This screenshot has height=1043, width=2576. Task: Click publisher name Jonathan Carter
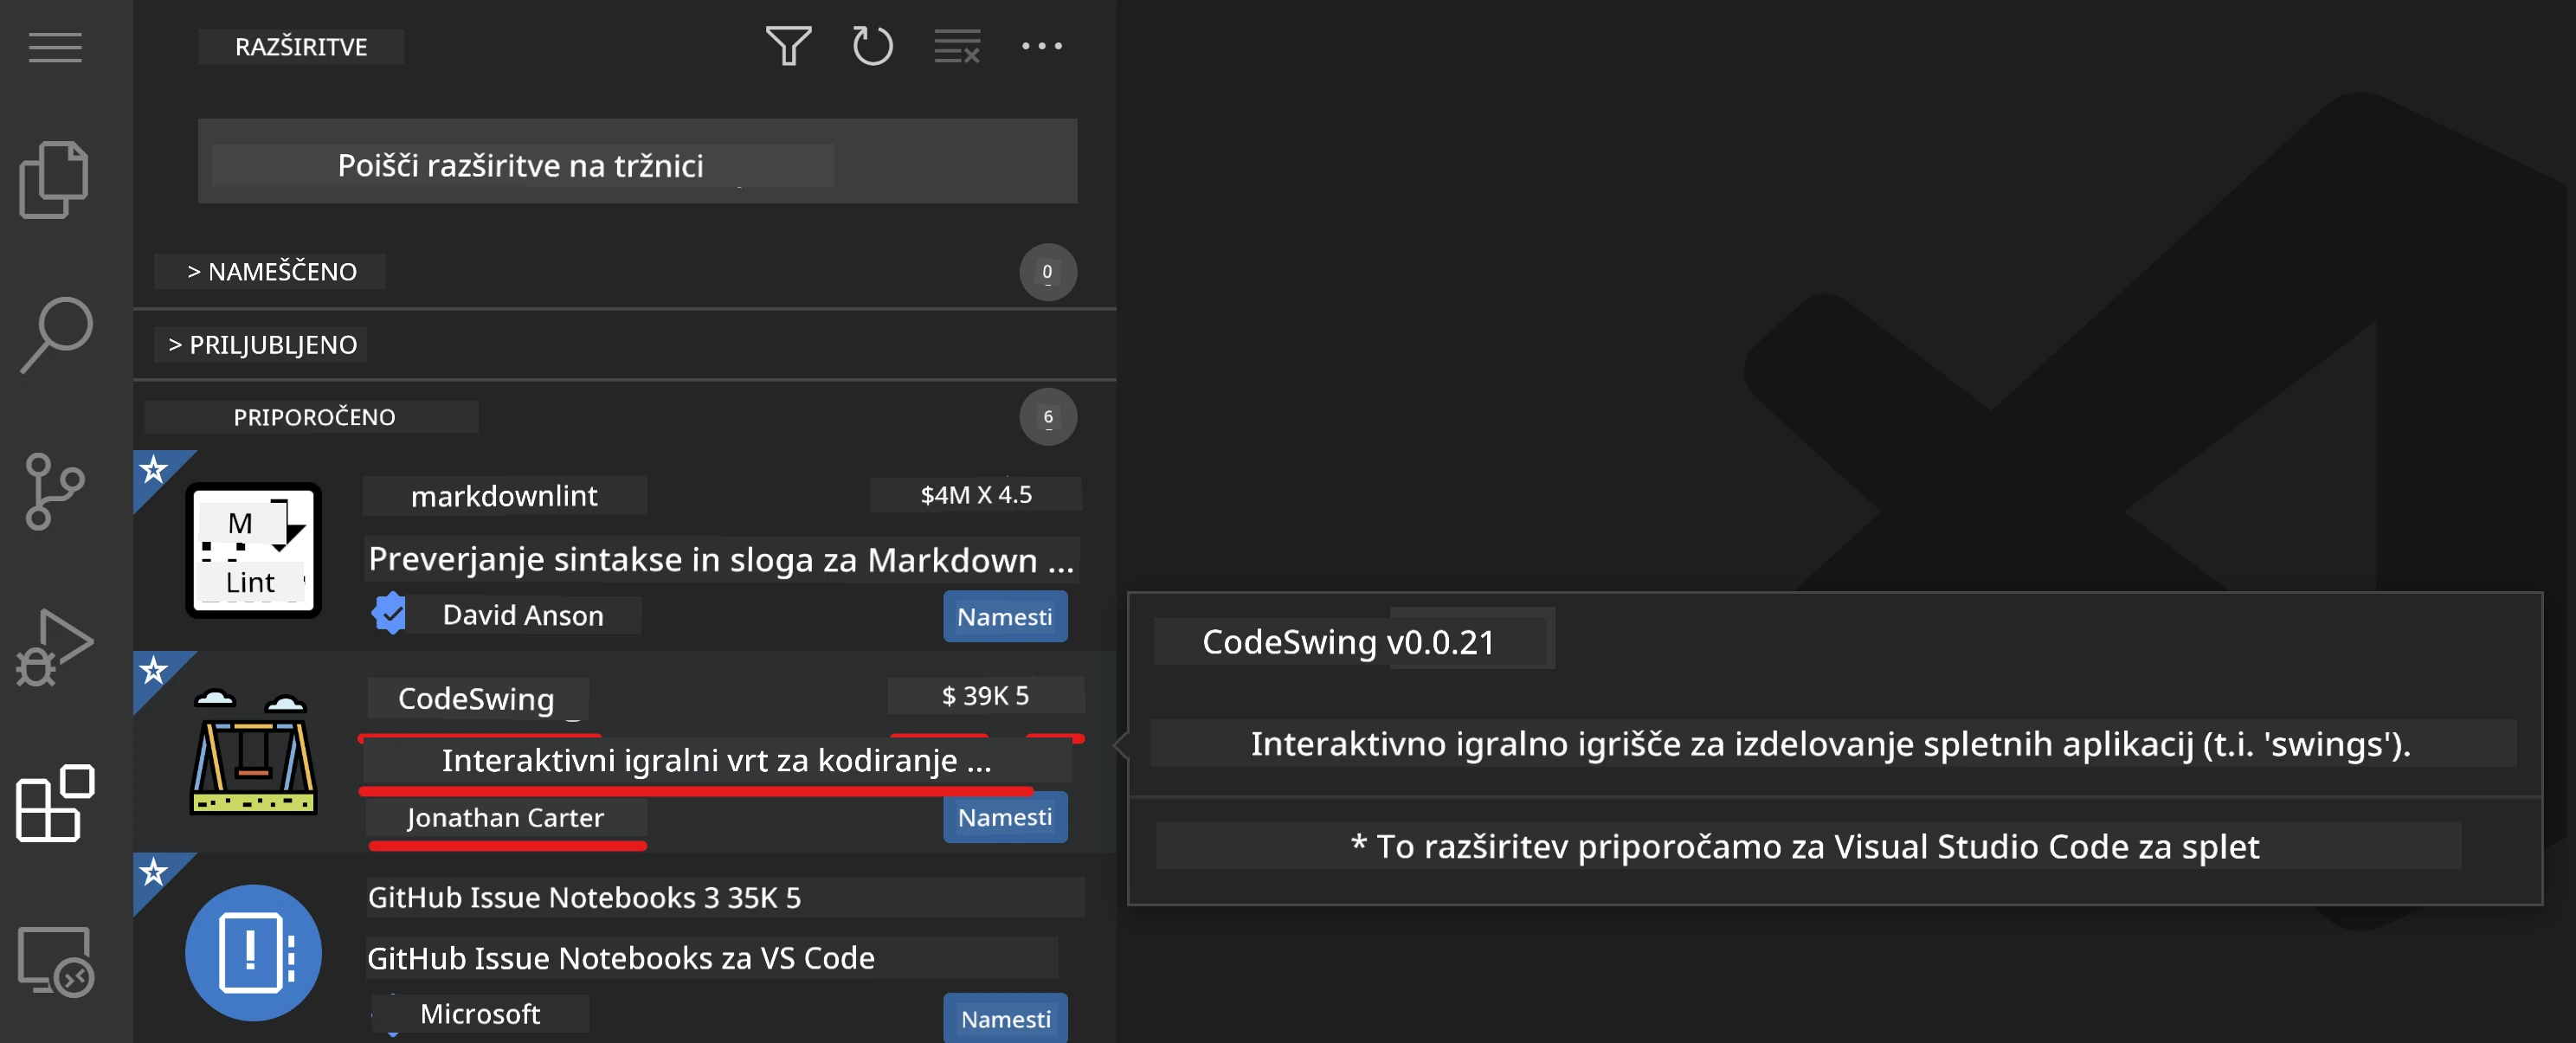tap(506, 817)
